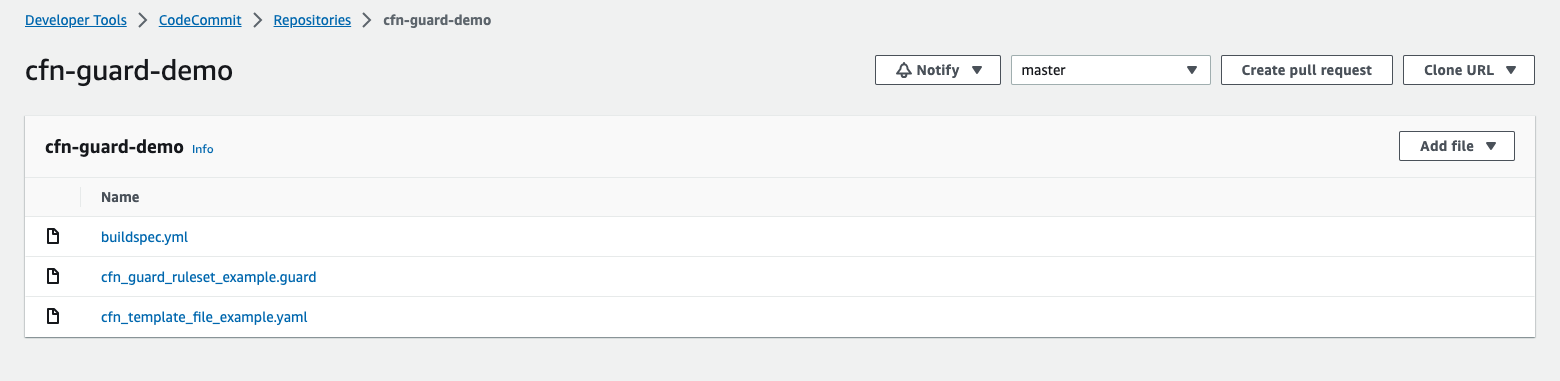Open the Add file dropdown menu
This screenshot has height=381, width=1560.
click(1457, 146)
